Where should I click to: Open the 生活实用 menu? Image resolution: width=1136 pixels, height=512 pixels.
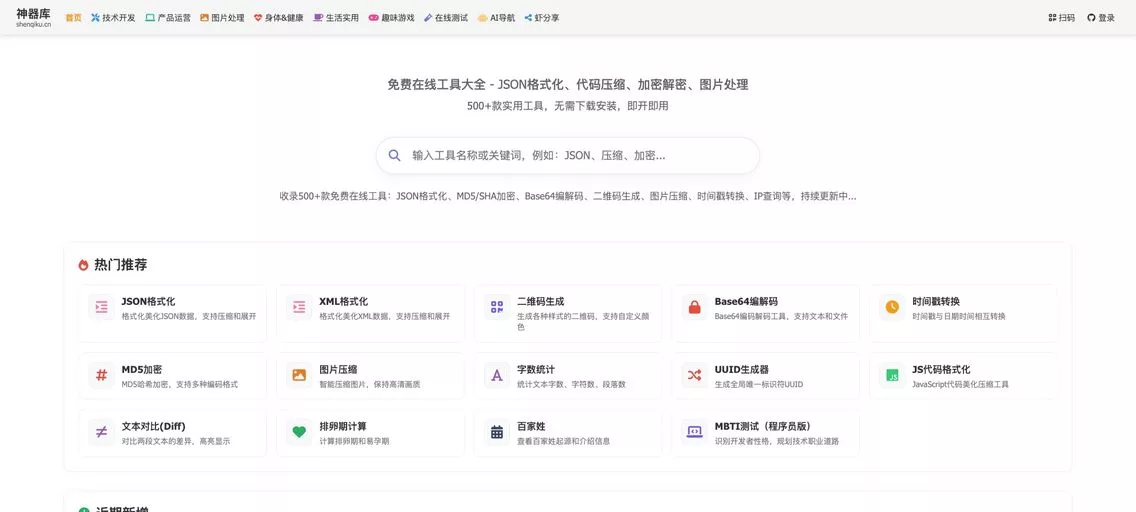click(336, 18)
